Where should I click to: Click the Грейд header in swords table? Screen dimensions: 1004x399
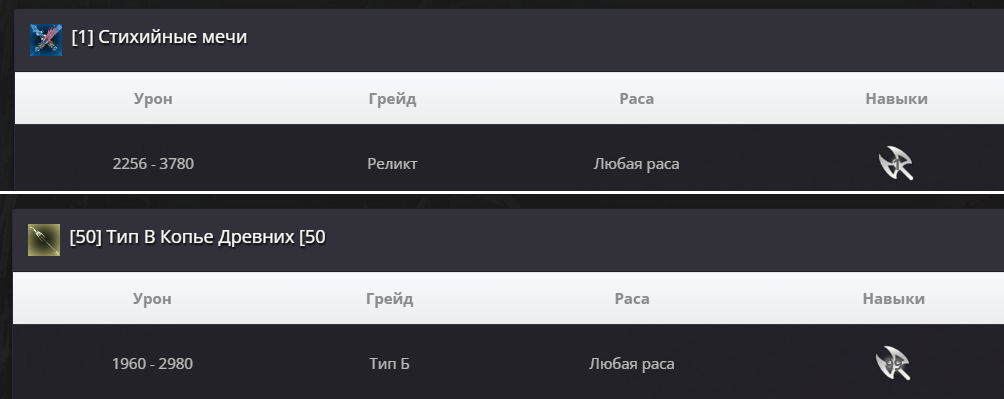point(393,99)
